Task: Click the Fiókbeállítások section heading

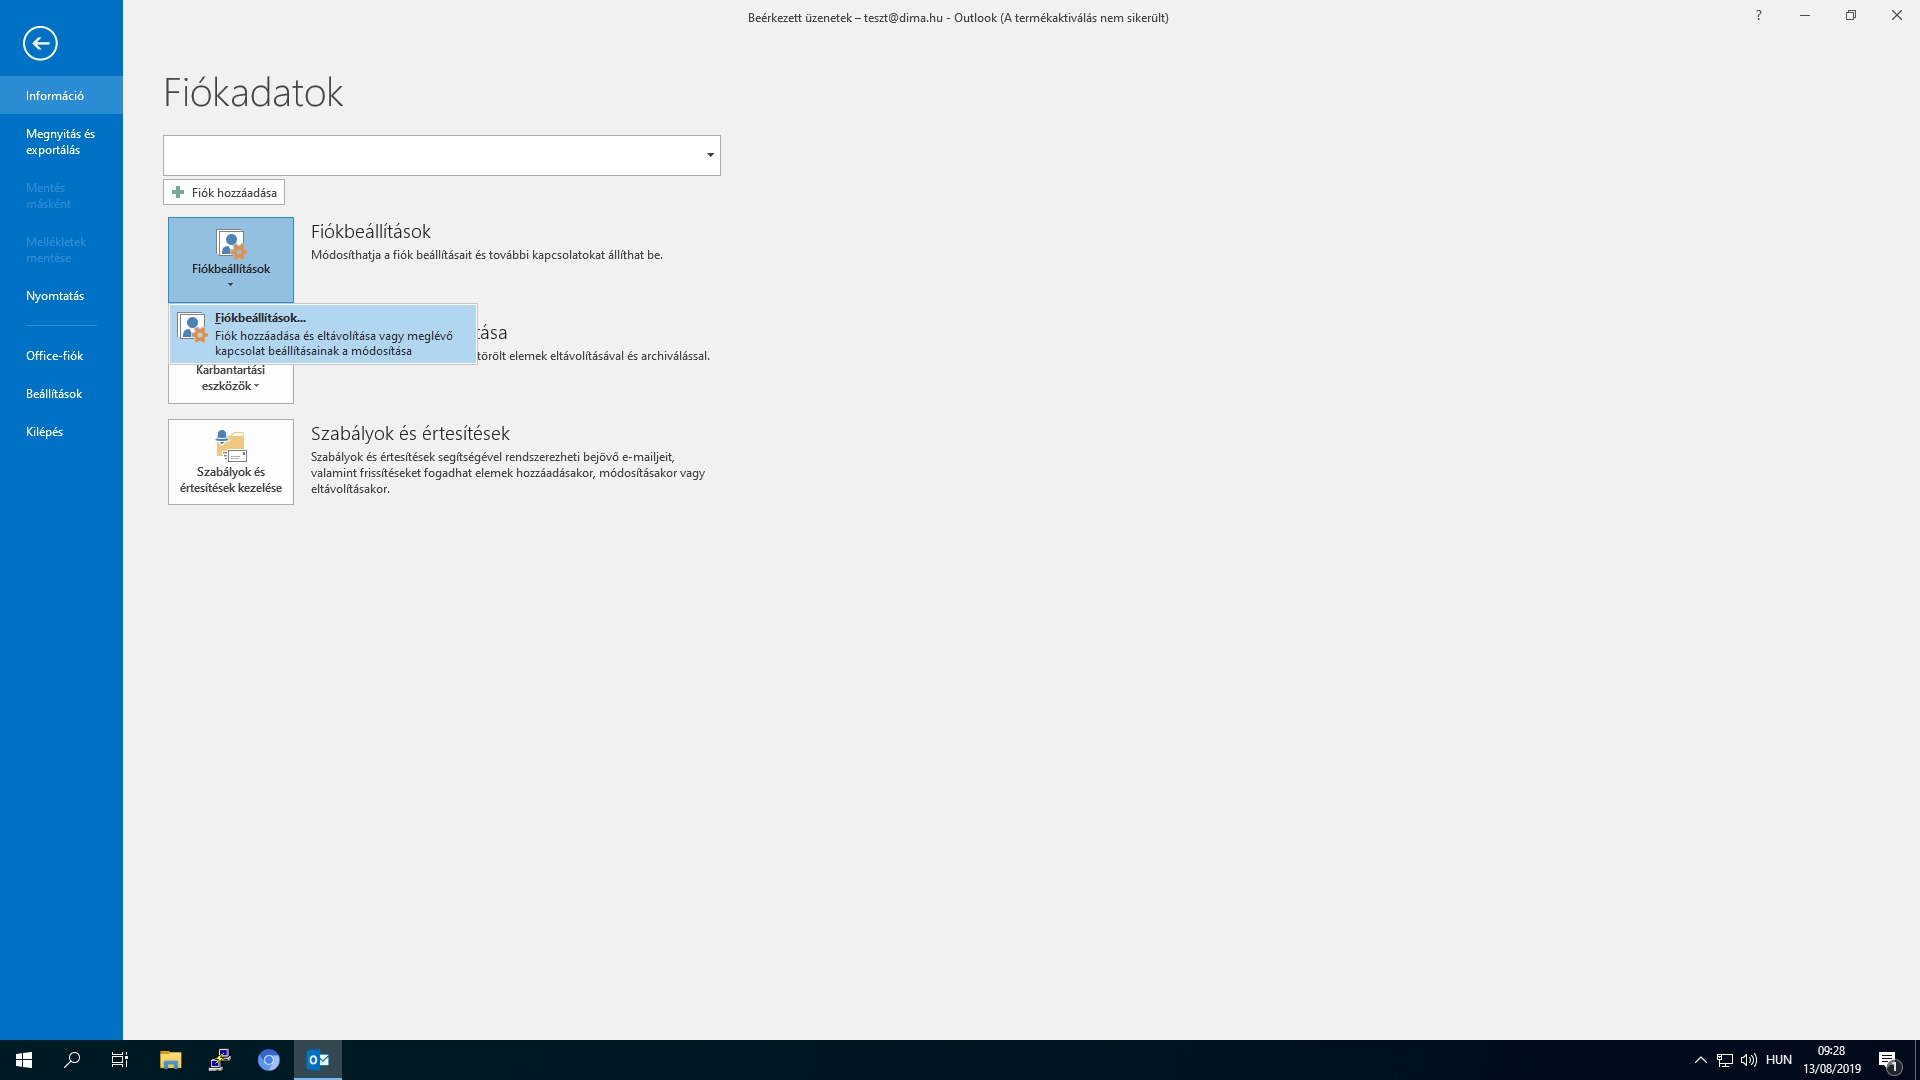Action: [371, 231]
